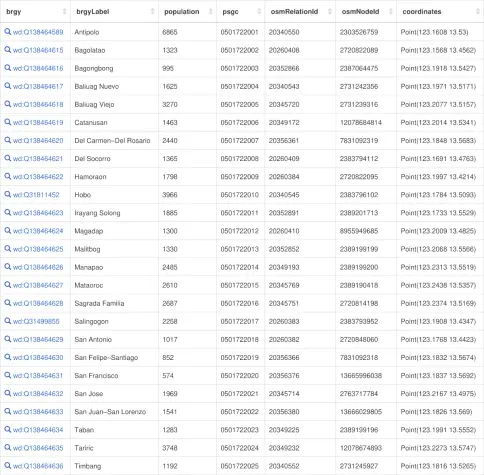Click magnifier icon in San Francisco row
Viewport: 484px width, 475px height.
(7, 375)
